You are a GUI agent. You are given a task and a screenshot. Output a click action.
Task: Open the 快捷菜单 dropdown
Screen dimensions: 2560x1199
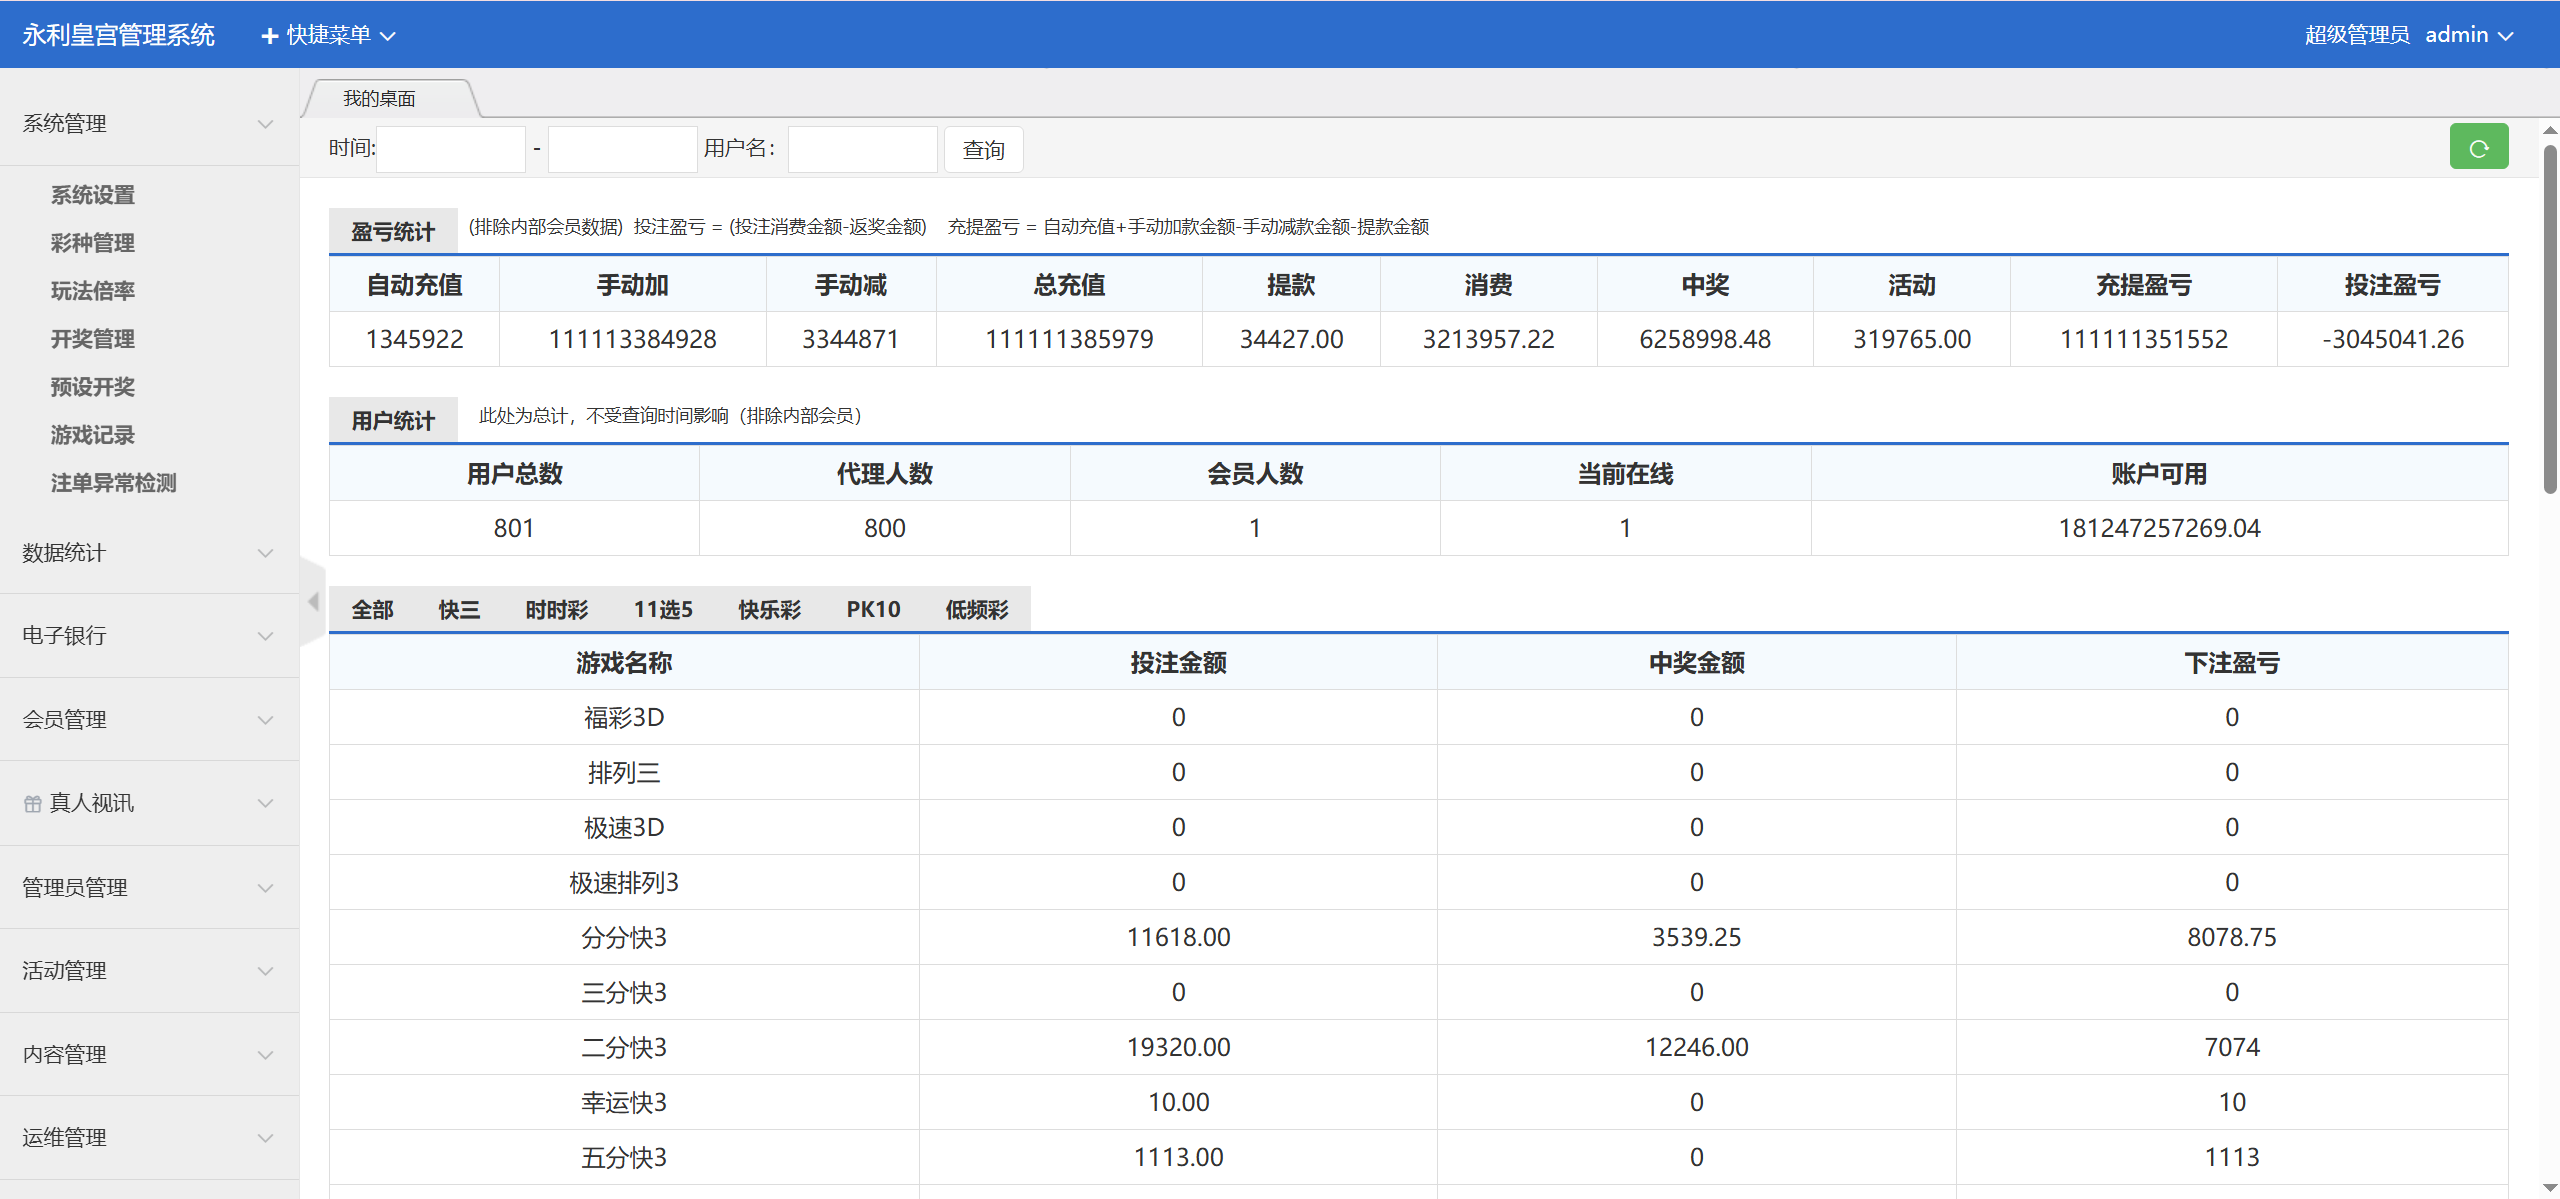coord(330,34)
